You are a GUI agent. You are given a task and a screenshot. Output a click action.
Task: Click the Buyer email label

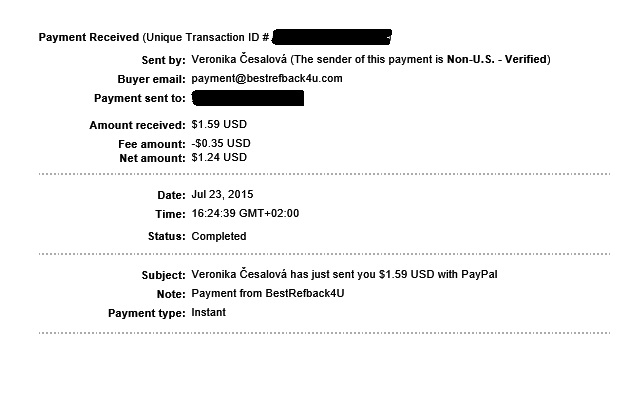tap(151, 79)
